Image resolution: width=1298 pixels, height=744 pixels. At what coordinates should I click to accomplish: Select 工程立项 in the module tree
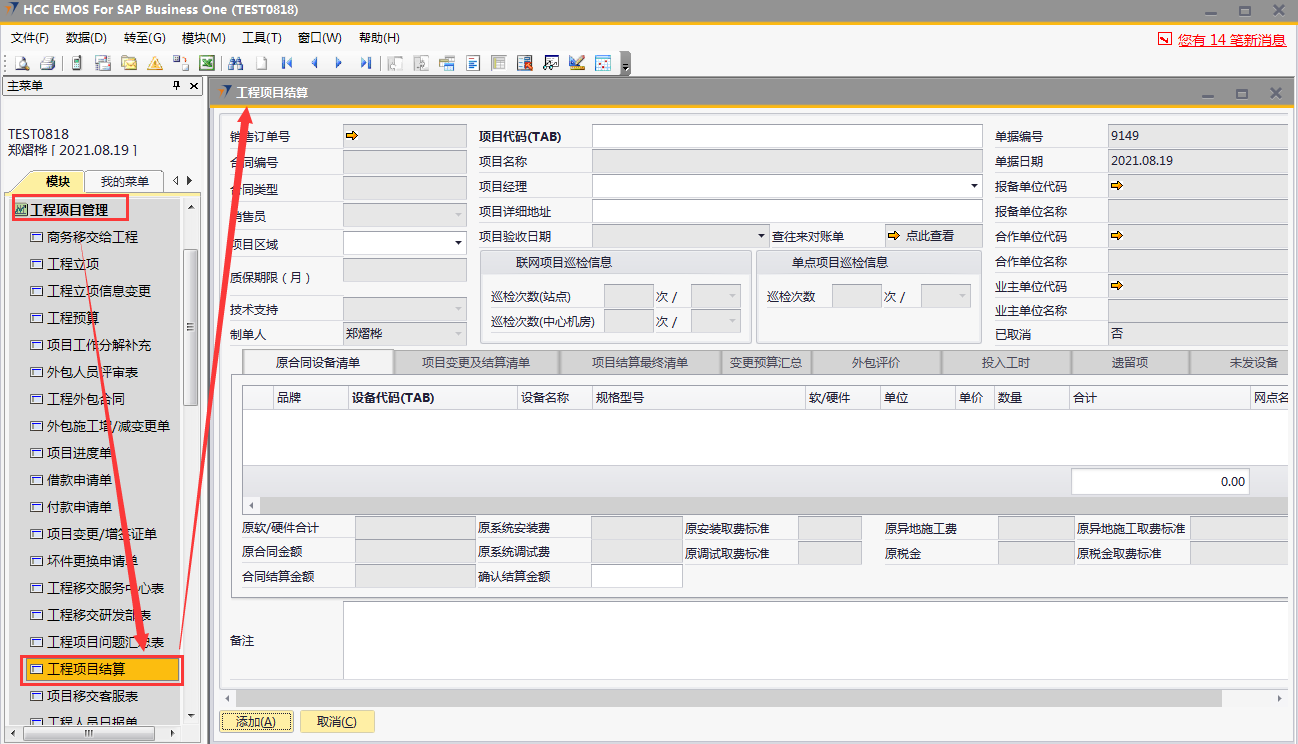click(73, 264)
